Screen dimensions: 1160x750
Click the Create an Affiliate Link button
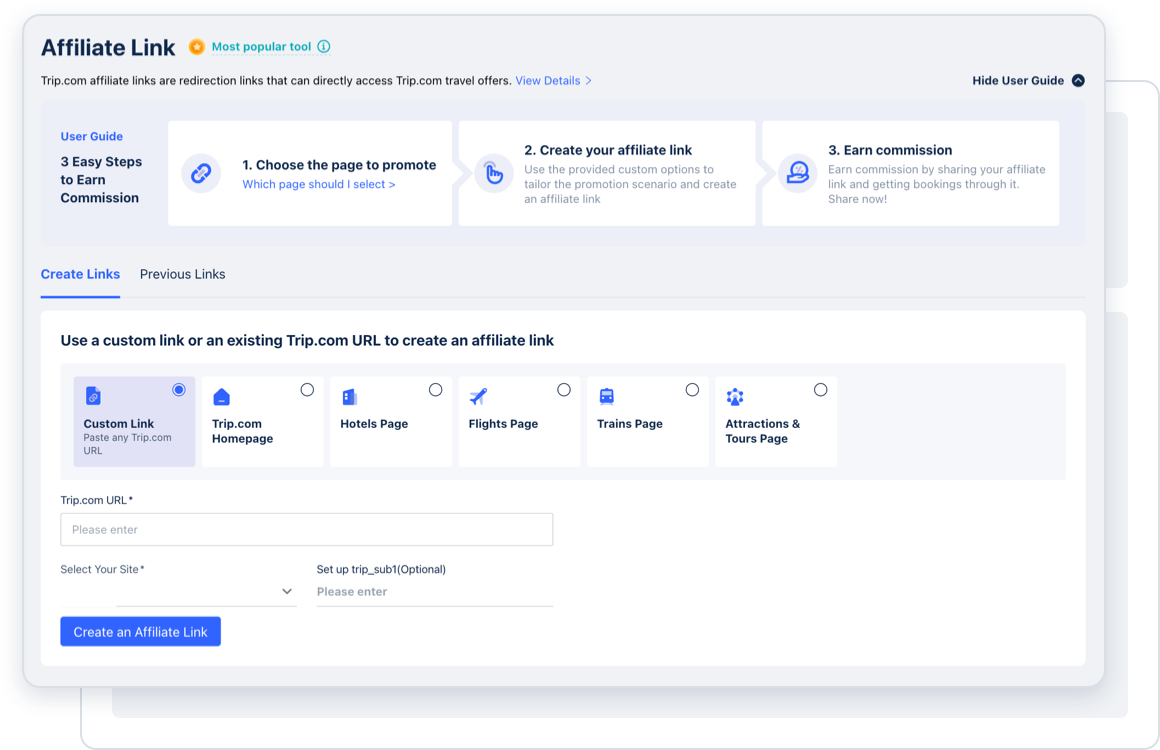tap(141, 632)
